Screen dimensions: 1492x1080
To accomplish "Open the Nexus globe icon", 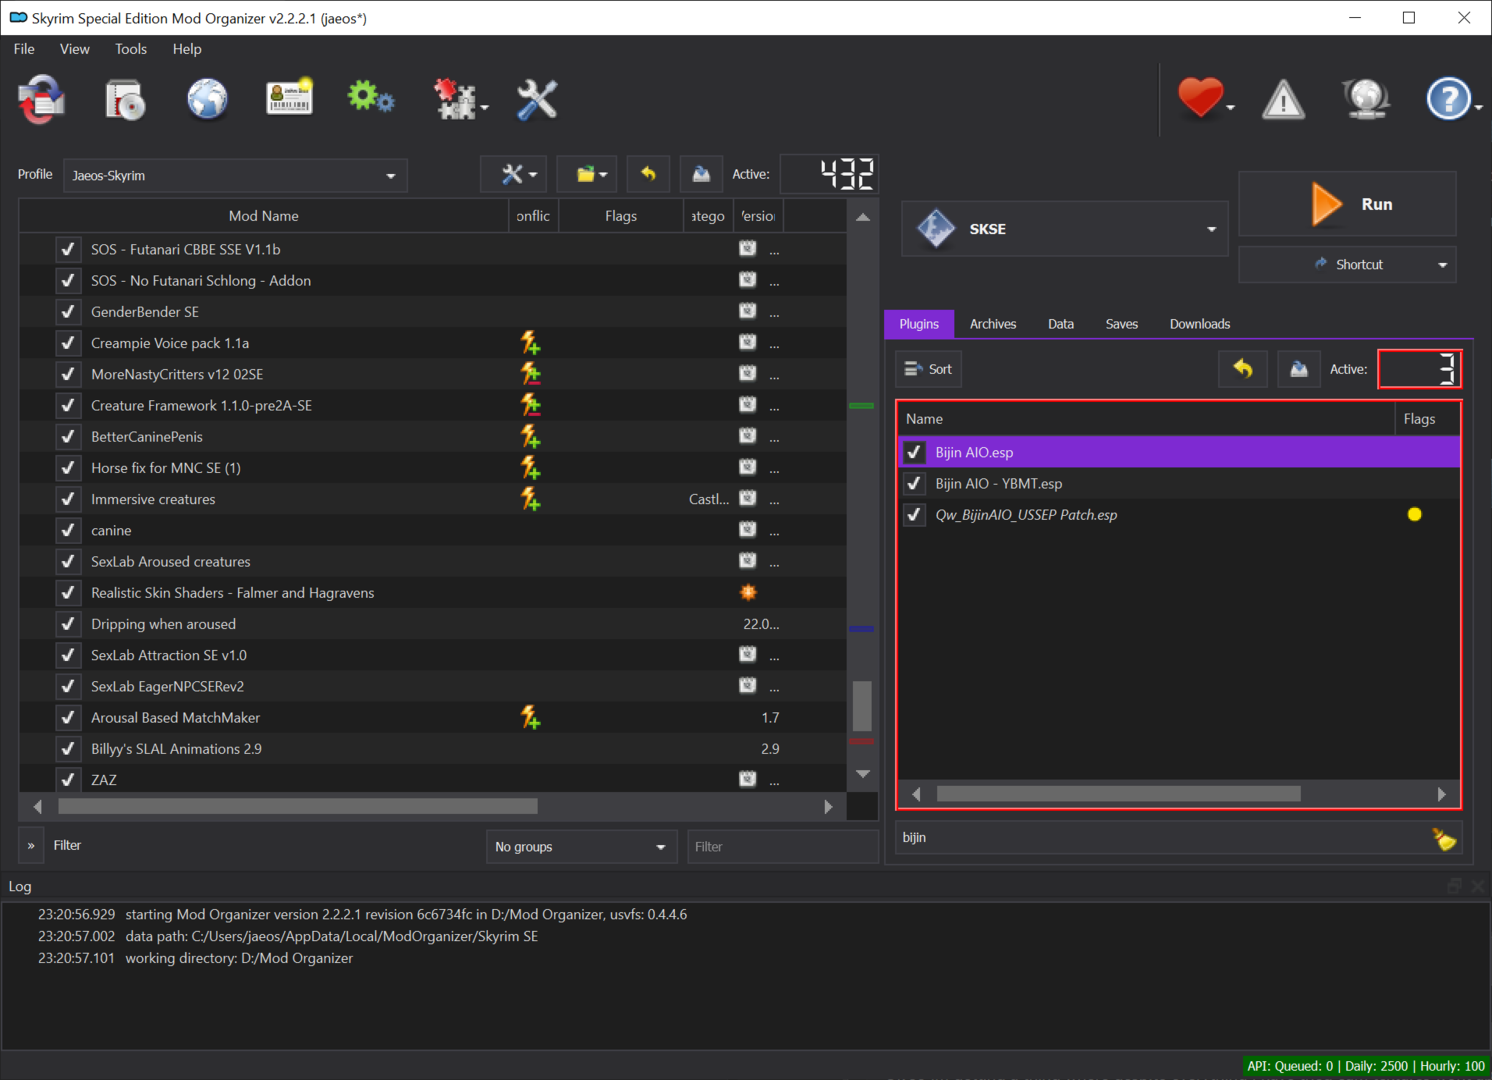I will pyautogui.click(x=207, y=100).
